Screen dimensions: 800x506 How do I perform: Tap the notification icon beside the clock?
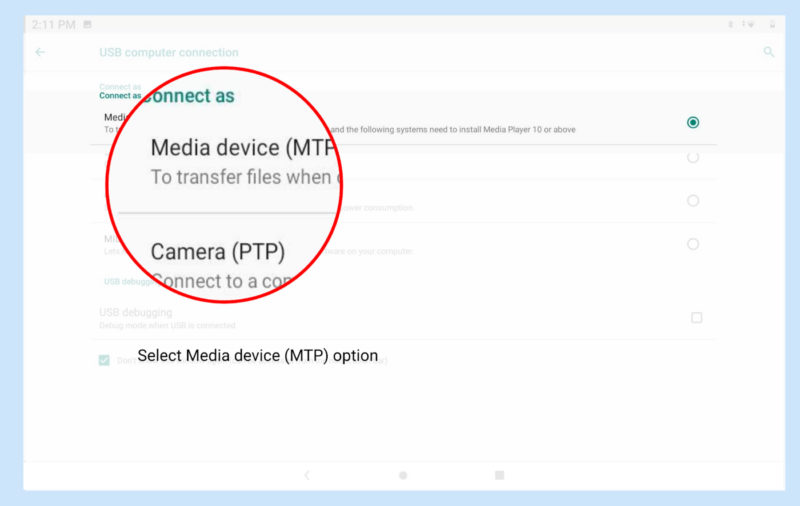pos(87,23)
